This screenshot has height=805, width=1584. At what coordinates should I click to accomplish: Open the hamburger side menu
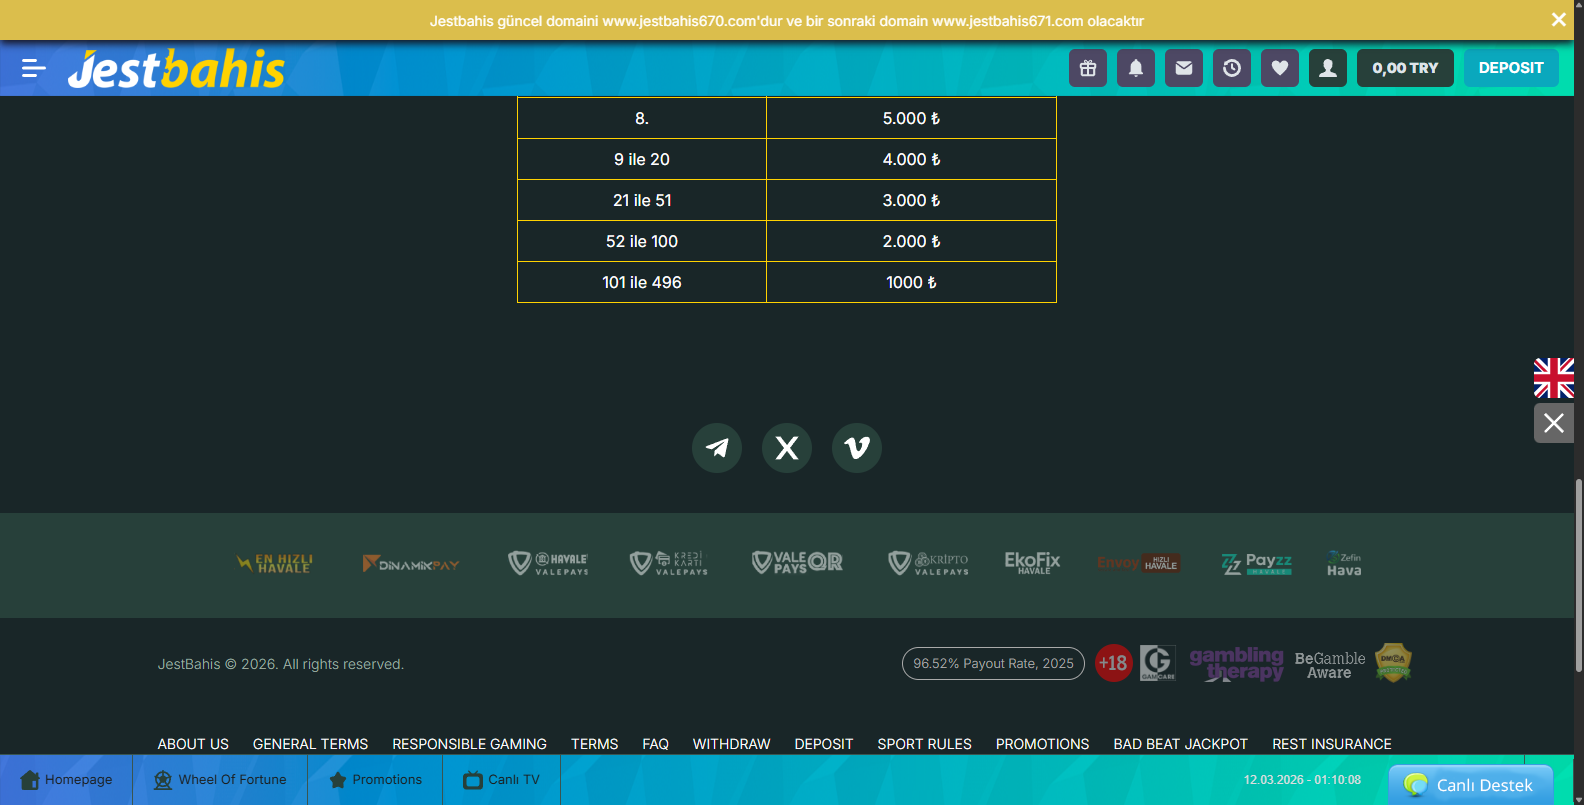pos(33,68)
